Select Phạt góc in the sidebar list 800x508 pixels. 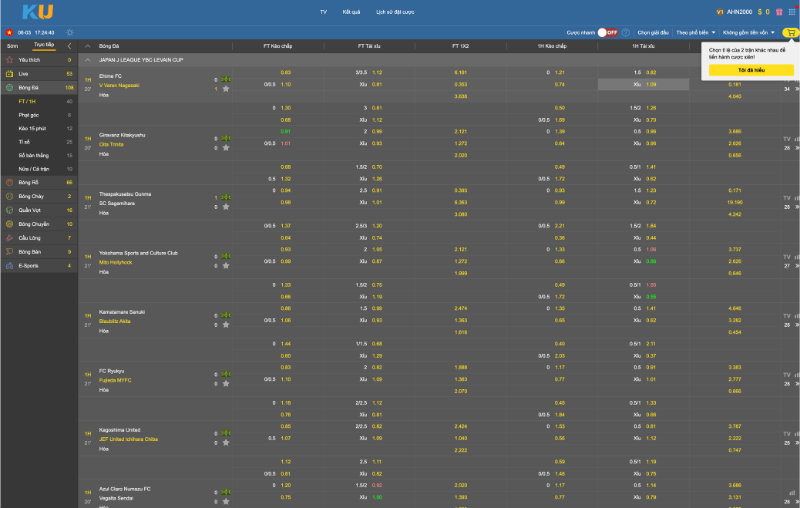[31, 115]
